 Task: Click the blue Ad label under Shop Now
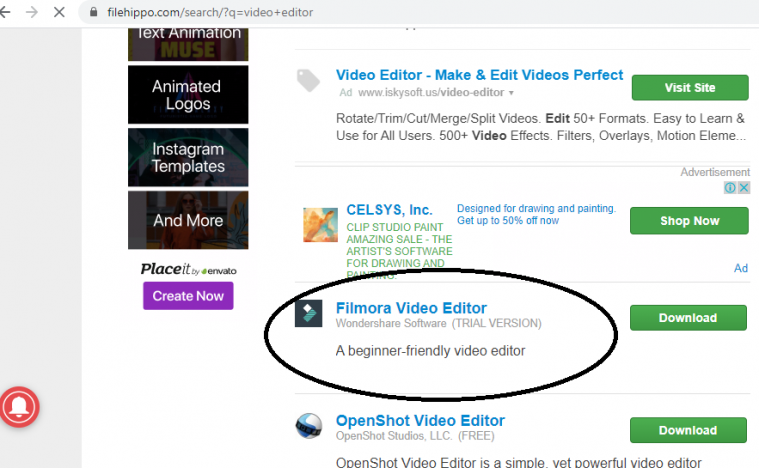pos(741,268)
